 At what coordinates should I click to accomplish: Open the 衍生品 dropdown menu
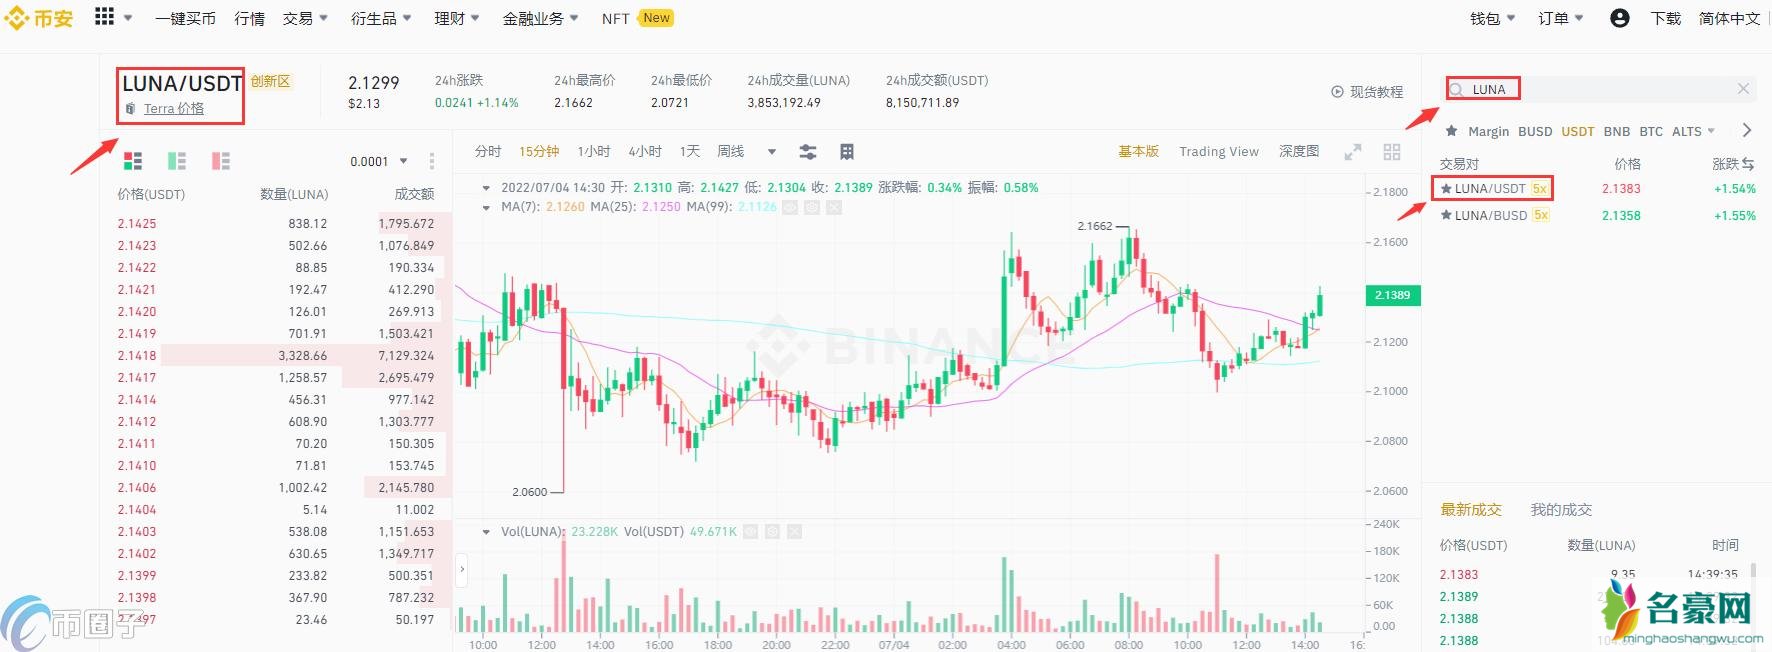tap(381, 18)
